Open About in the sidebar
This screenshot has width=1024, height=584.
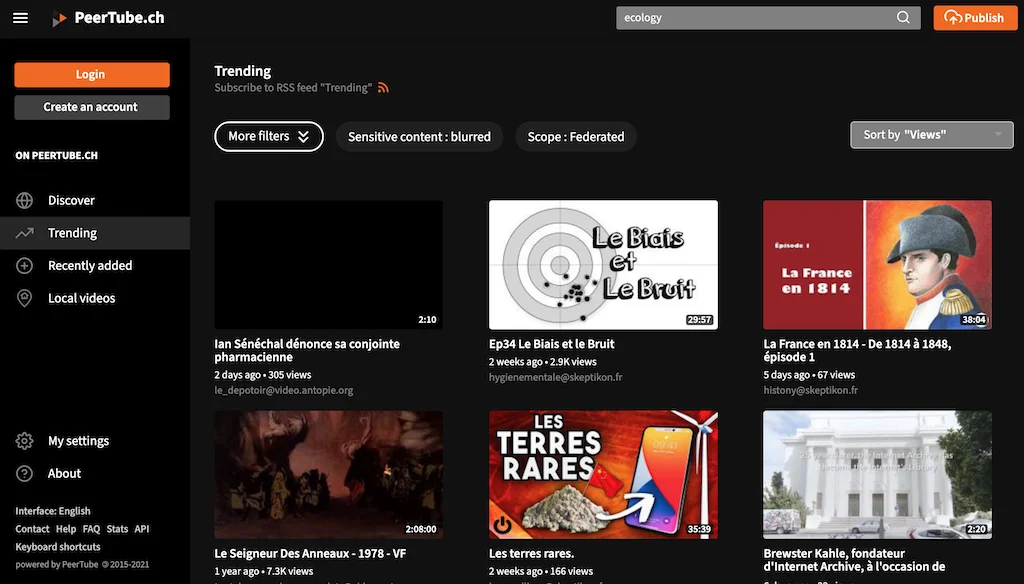(95, 474)
